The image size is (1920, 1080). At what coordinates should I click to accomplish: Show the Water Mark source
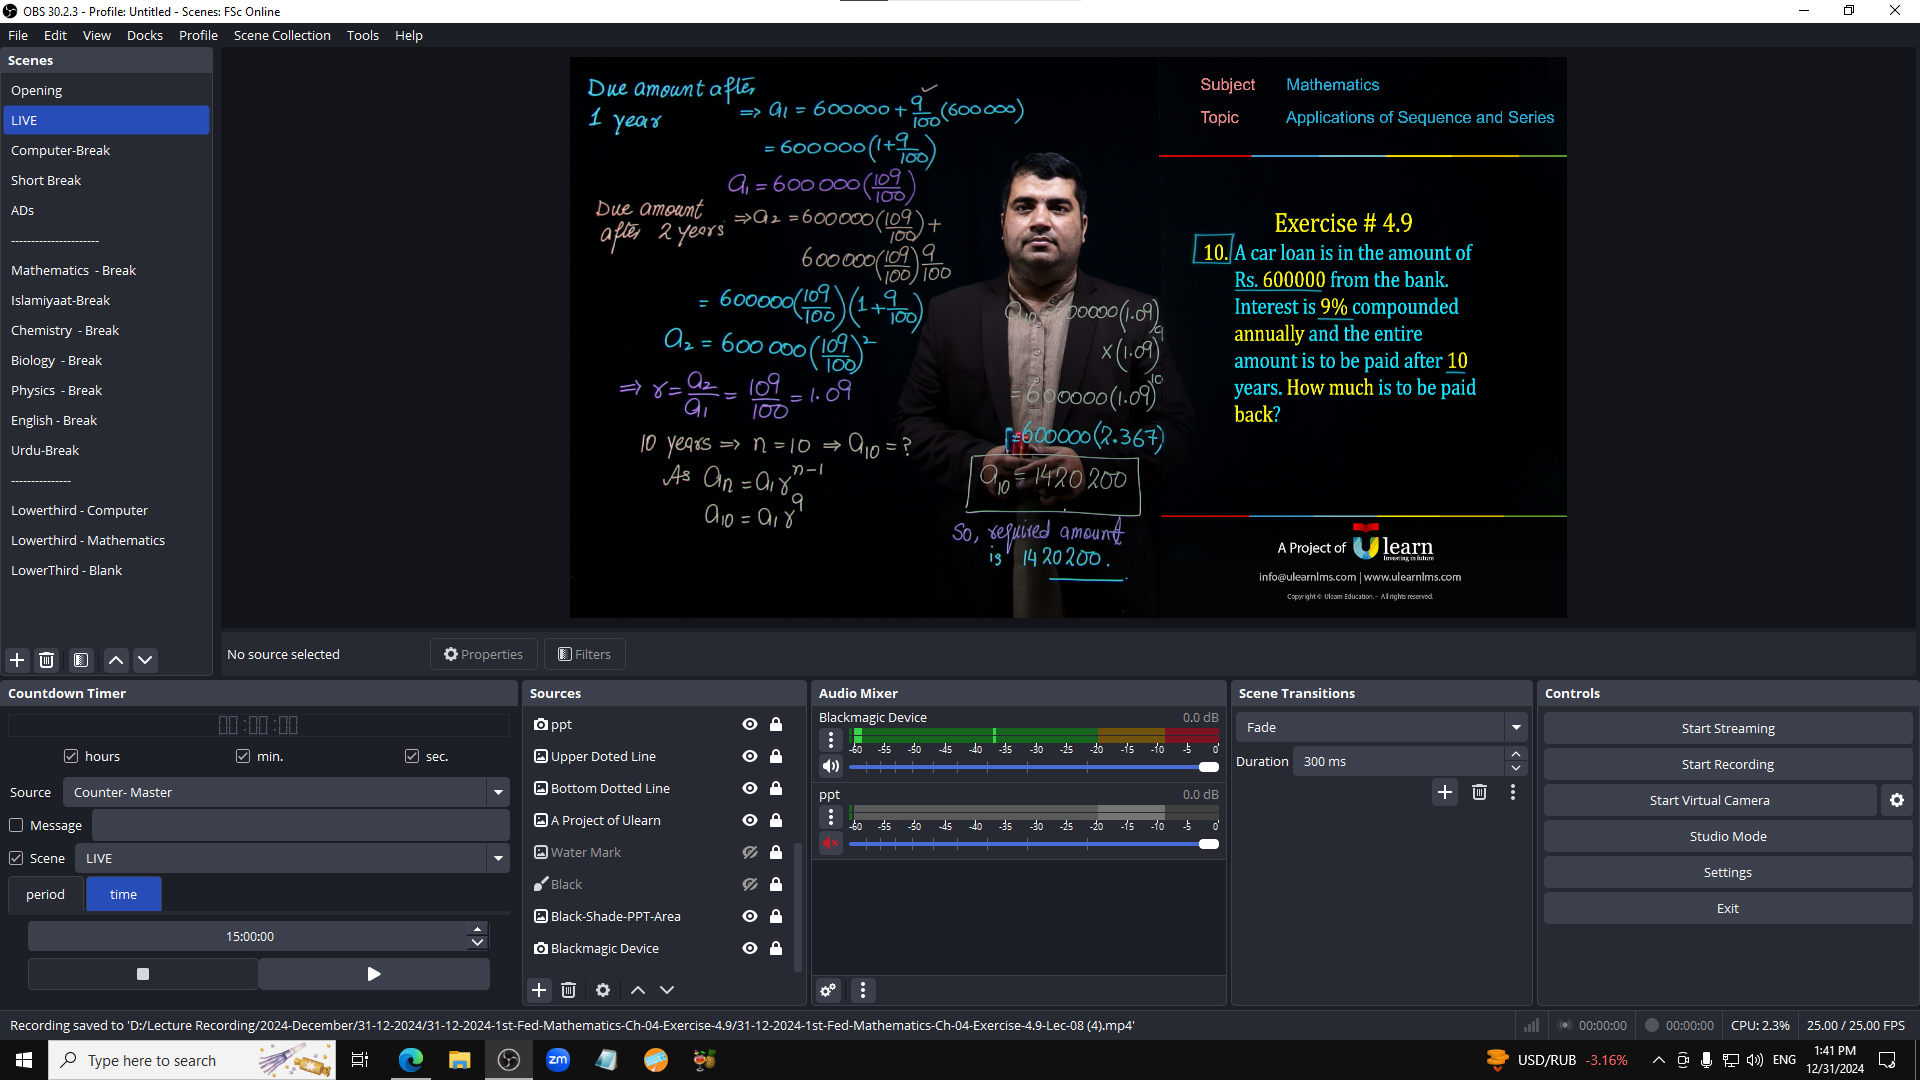click(x=749, y=852)
